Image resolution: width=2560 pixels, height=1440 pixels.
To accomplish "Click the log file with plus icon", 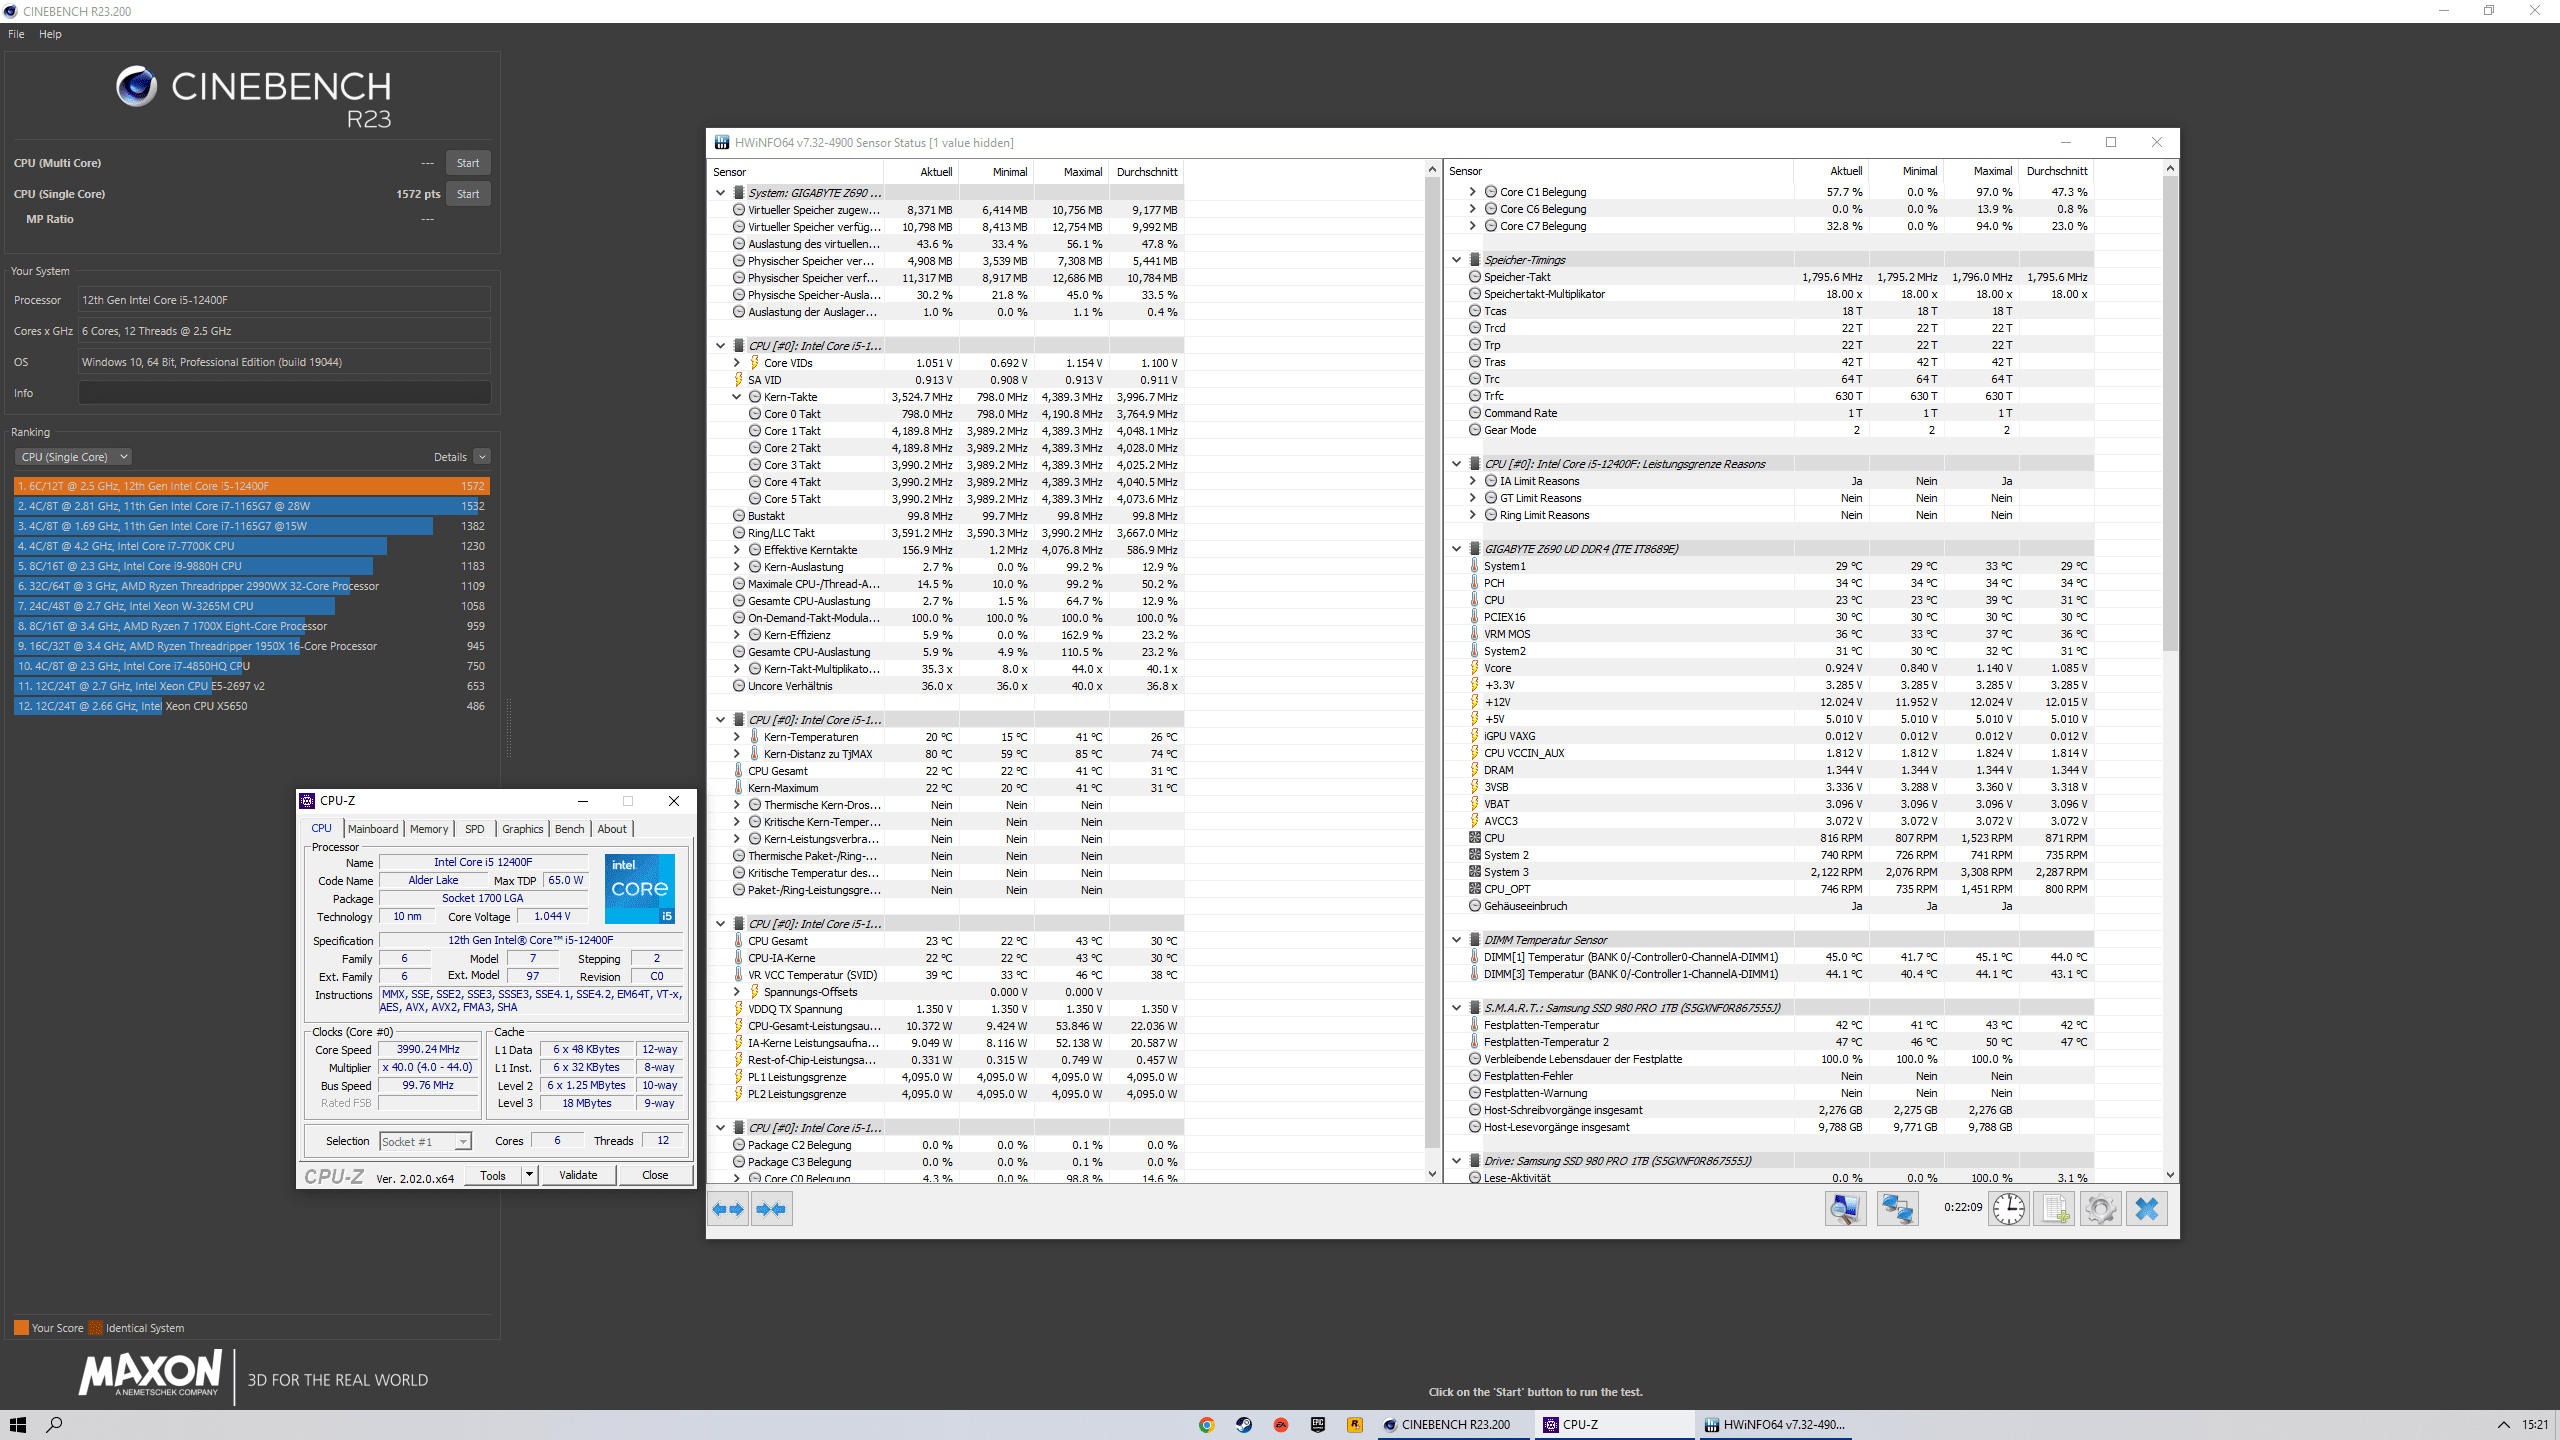I will coord(2055,1209).
